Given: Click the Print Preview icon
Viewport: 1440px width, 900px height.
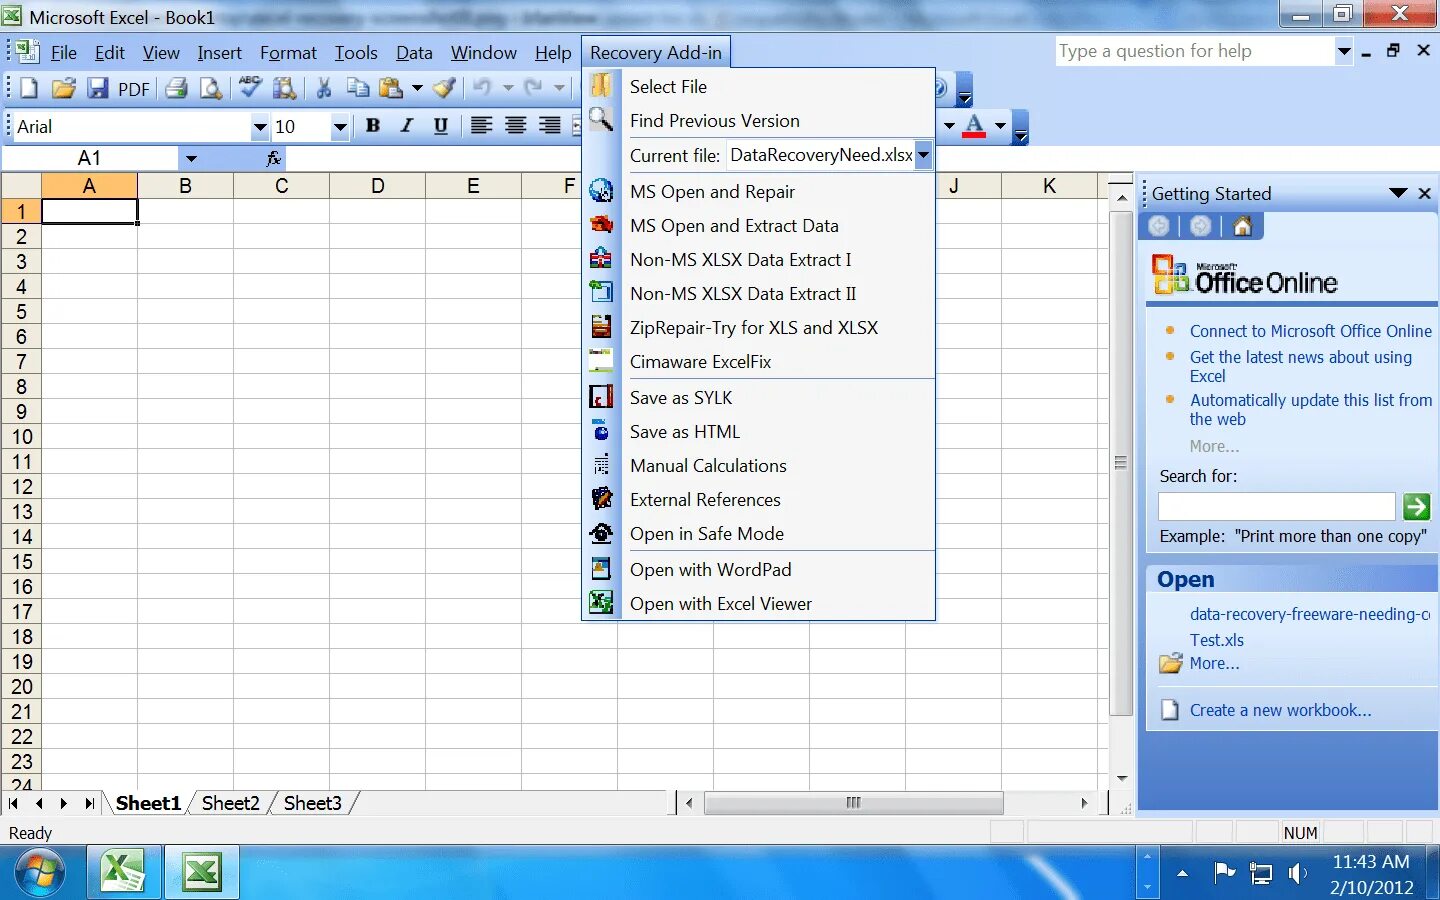Looking at the screenshot, I should pyautogui.click(x=211, y=88).
